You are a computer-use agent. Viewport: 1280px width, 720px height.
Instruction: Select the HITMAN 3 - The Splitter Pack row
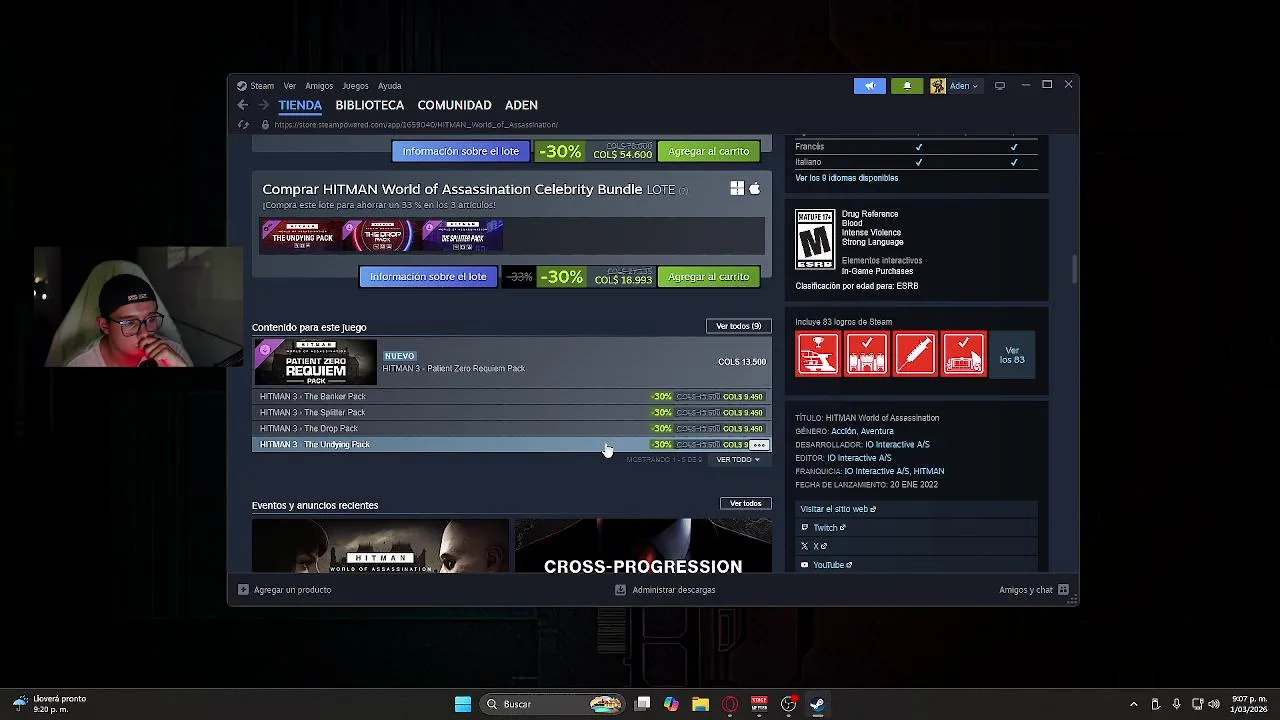(x=511, y=413)
